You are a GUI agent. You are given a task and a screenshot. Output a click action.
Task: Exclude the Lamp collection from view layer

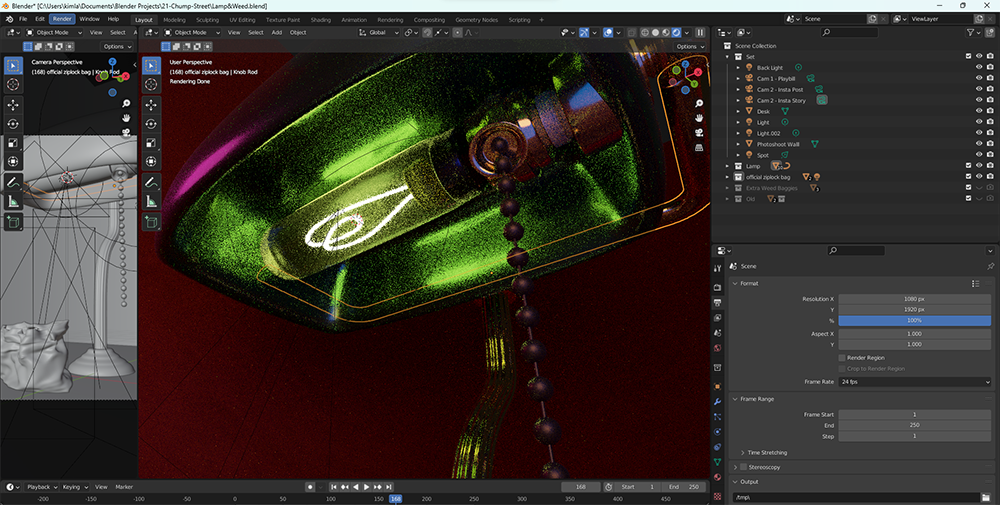point(968,166)
